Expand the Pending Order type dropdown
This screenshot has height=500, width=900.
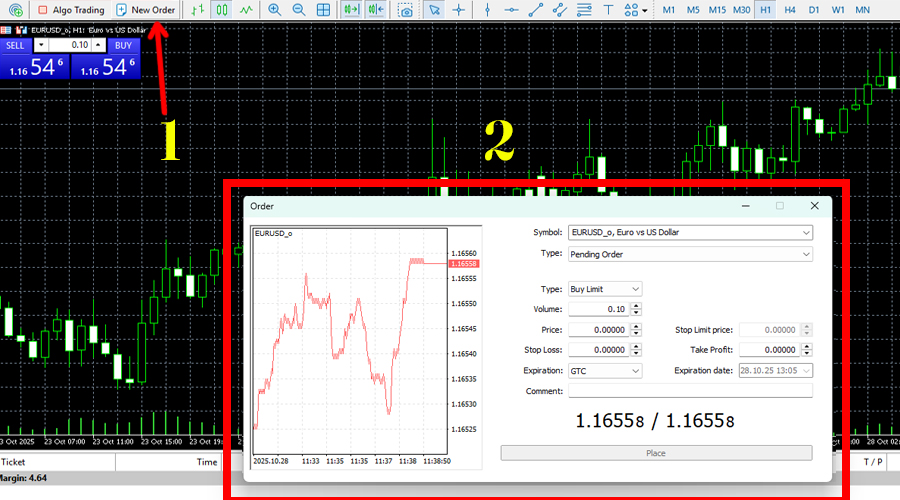(x=689, y=254)
